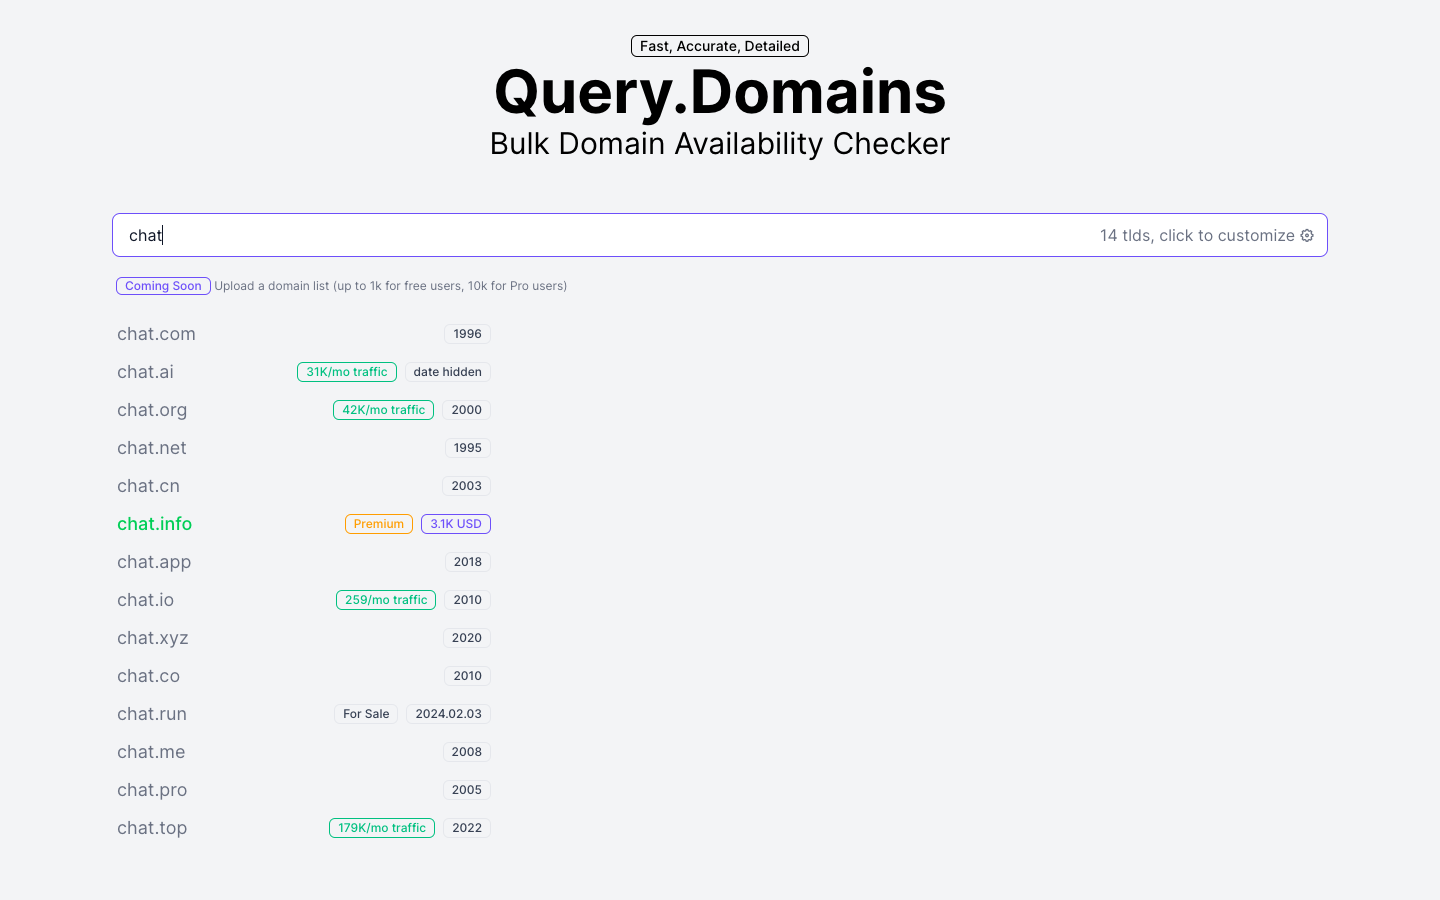Click the 'date hidden' badge for chat.ai
The height and width of the screenshot is (900, 1440).
coord(447,371)
